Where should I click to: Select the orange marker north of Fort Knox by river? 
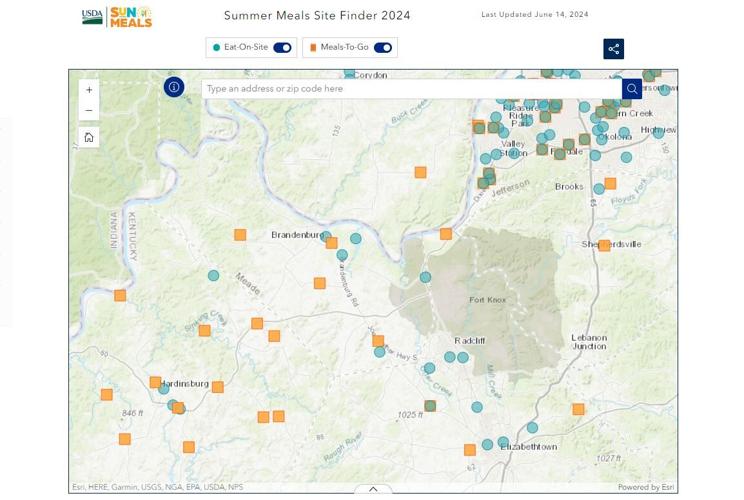[x=446, y=233]
